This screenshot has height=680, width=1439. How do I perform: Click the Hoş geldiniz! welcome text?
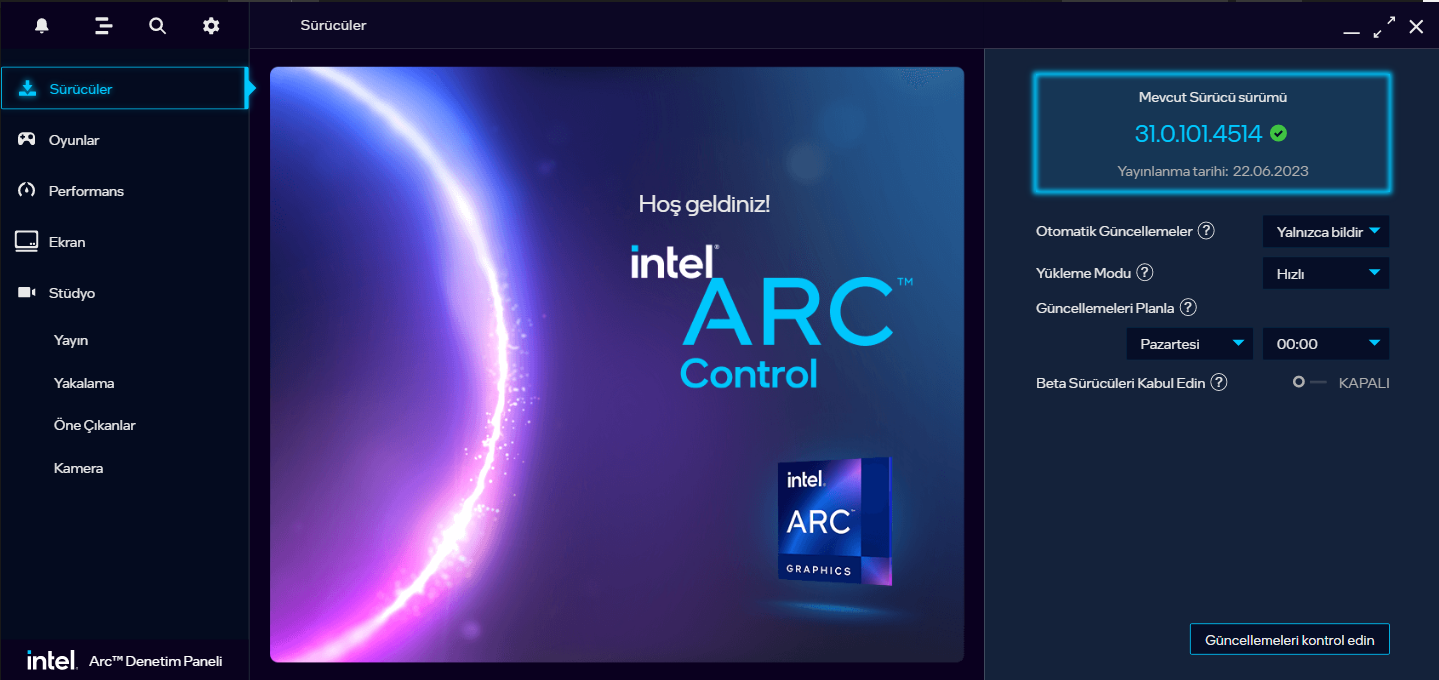[x=704, y=205]
